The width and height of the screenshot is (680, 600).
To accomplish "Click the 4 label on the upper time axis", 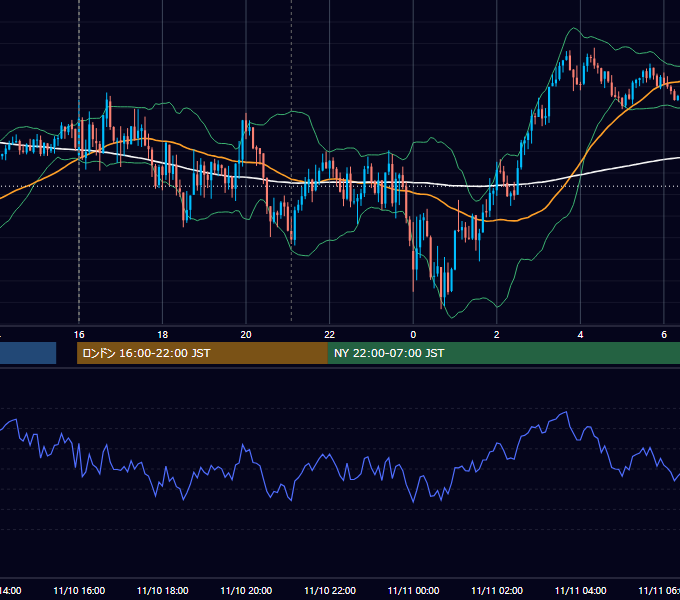I will pyautogui.click(x=580, y=335).
